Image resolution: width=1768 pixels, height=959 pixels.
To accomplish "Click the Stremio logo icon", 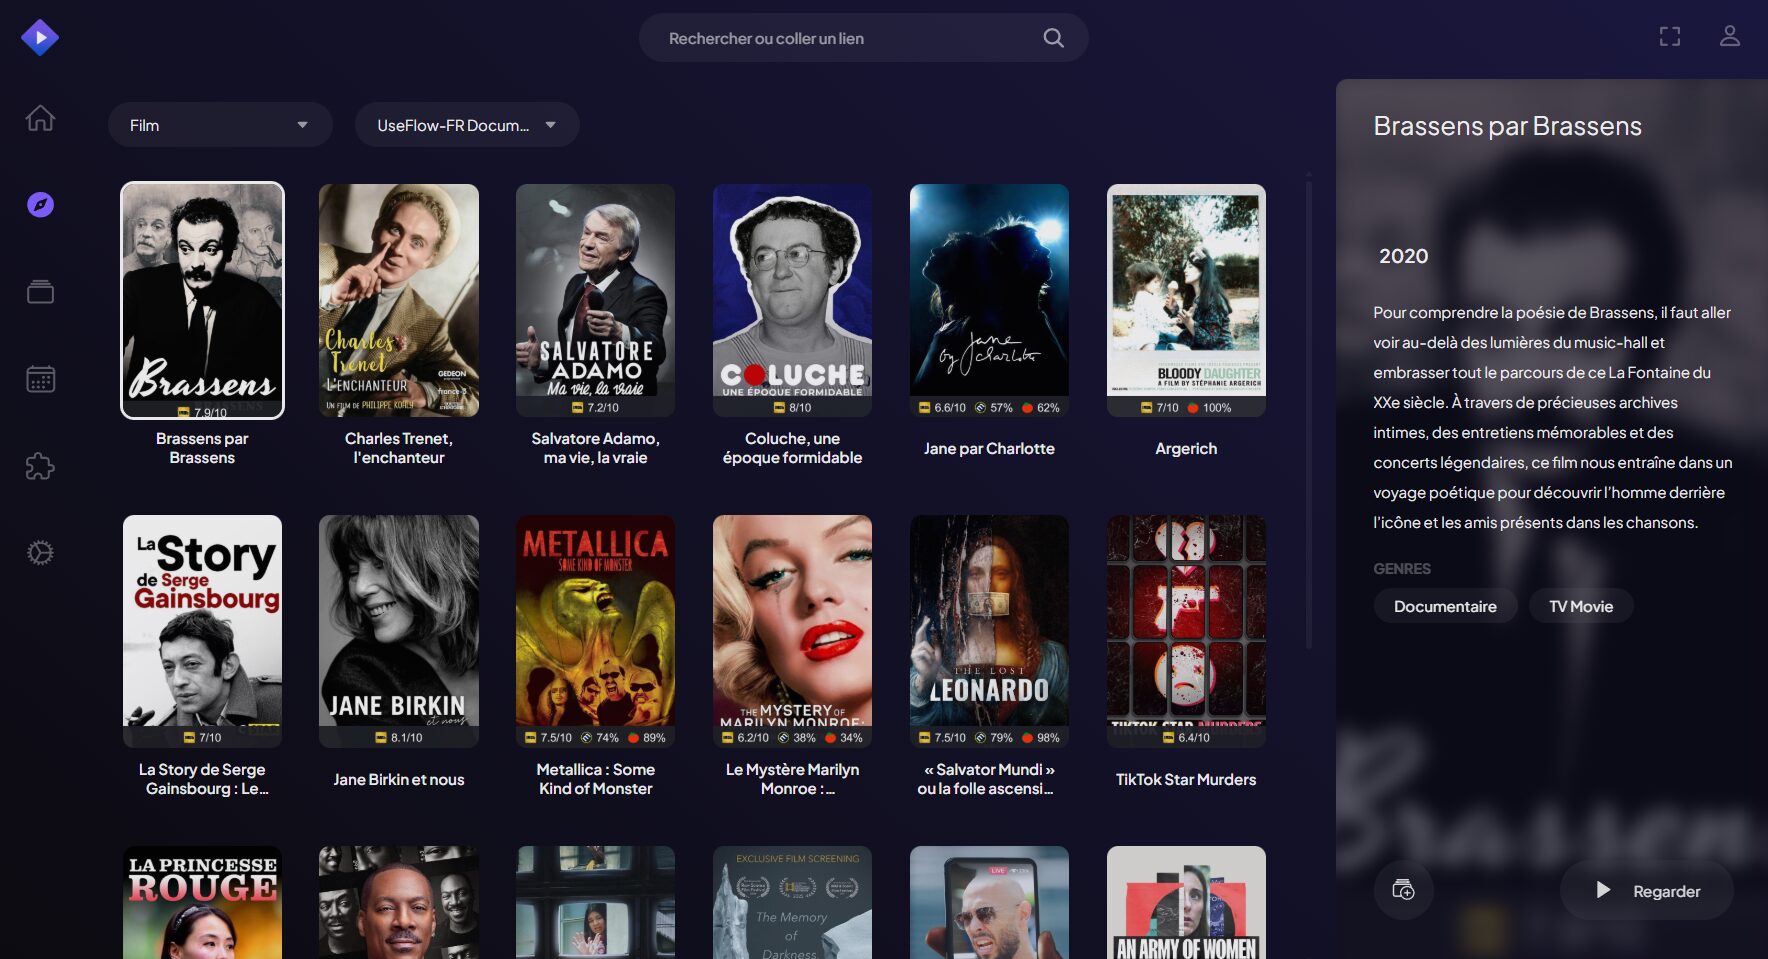I will pos(40,38).
